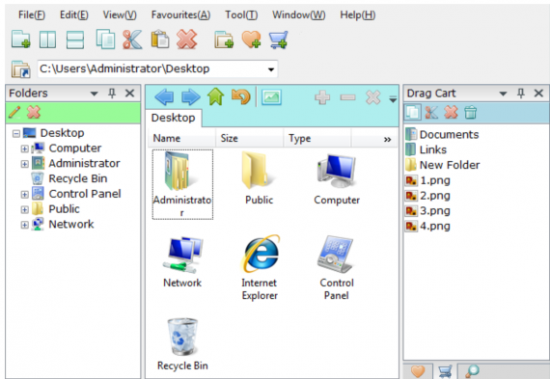Image resolution: width=550 pixels, height=379 pixels.
Task: Click the red Delete X in main toolbar
Action: pyautogui.click(x=187, y=39)
